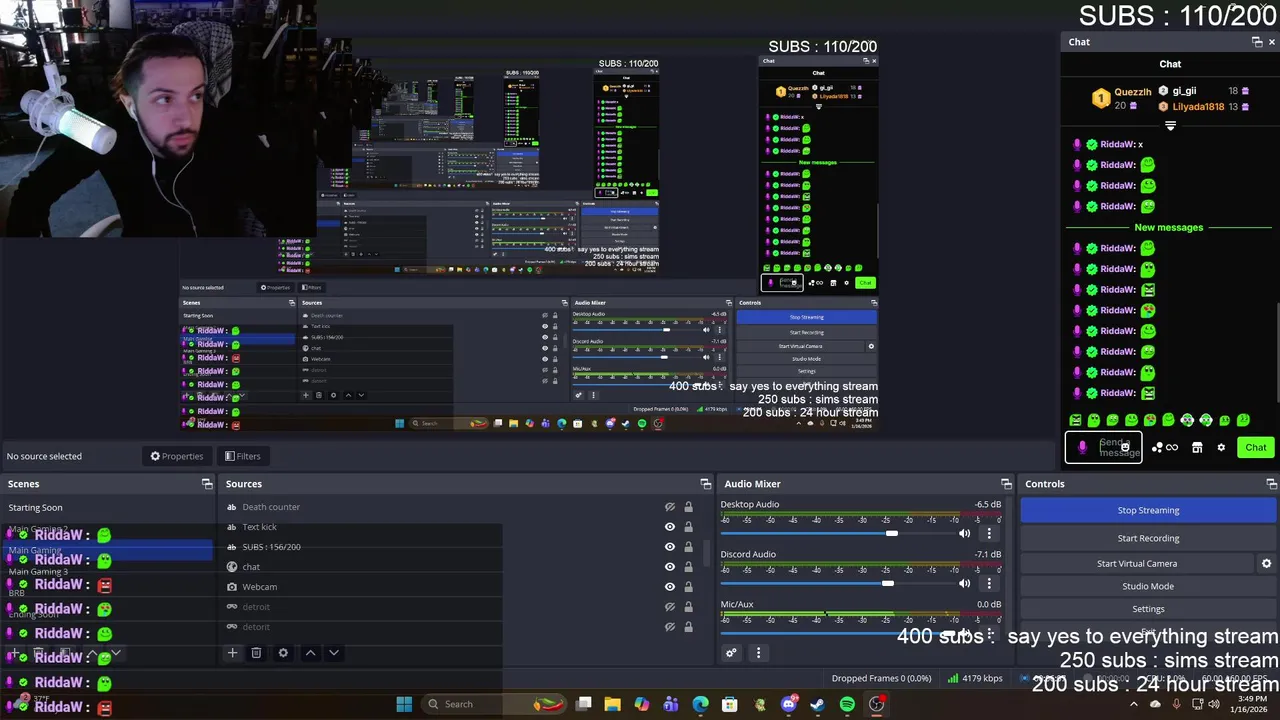
Task: Hide the Webcam source
Action: click(670, 587)
